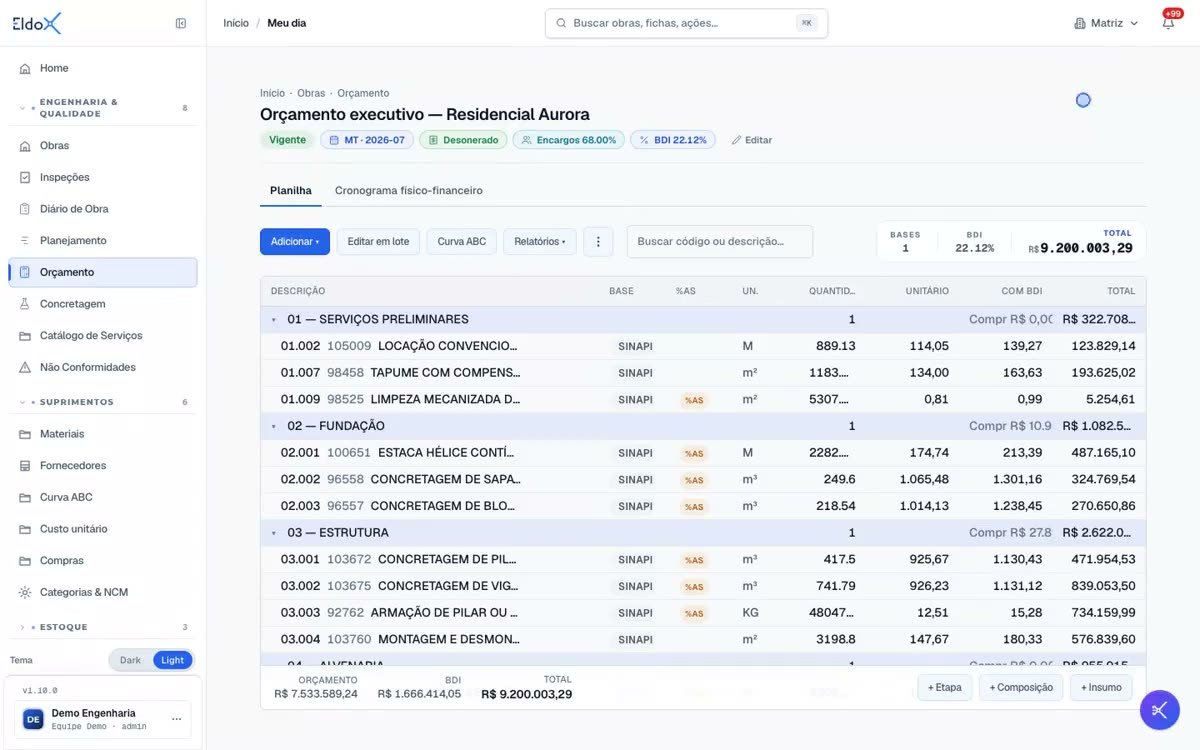Click the + Composição button

click(x=1021, y=687)
